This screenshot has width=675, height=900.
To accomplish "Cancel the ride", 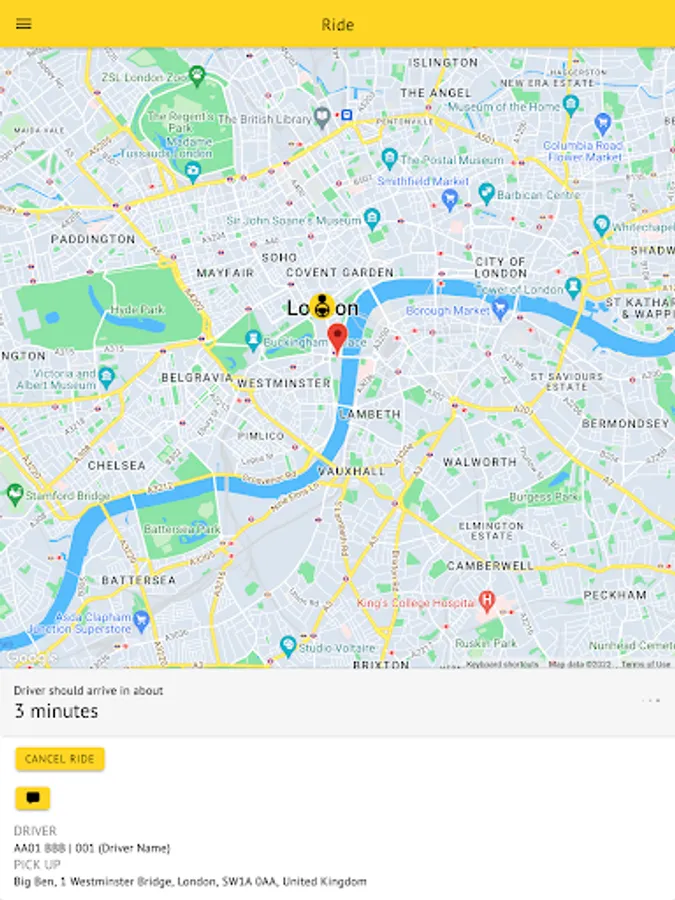I will [x=60, y=759].
